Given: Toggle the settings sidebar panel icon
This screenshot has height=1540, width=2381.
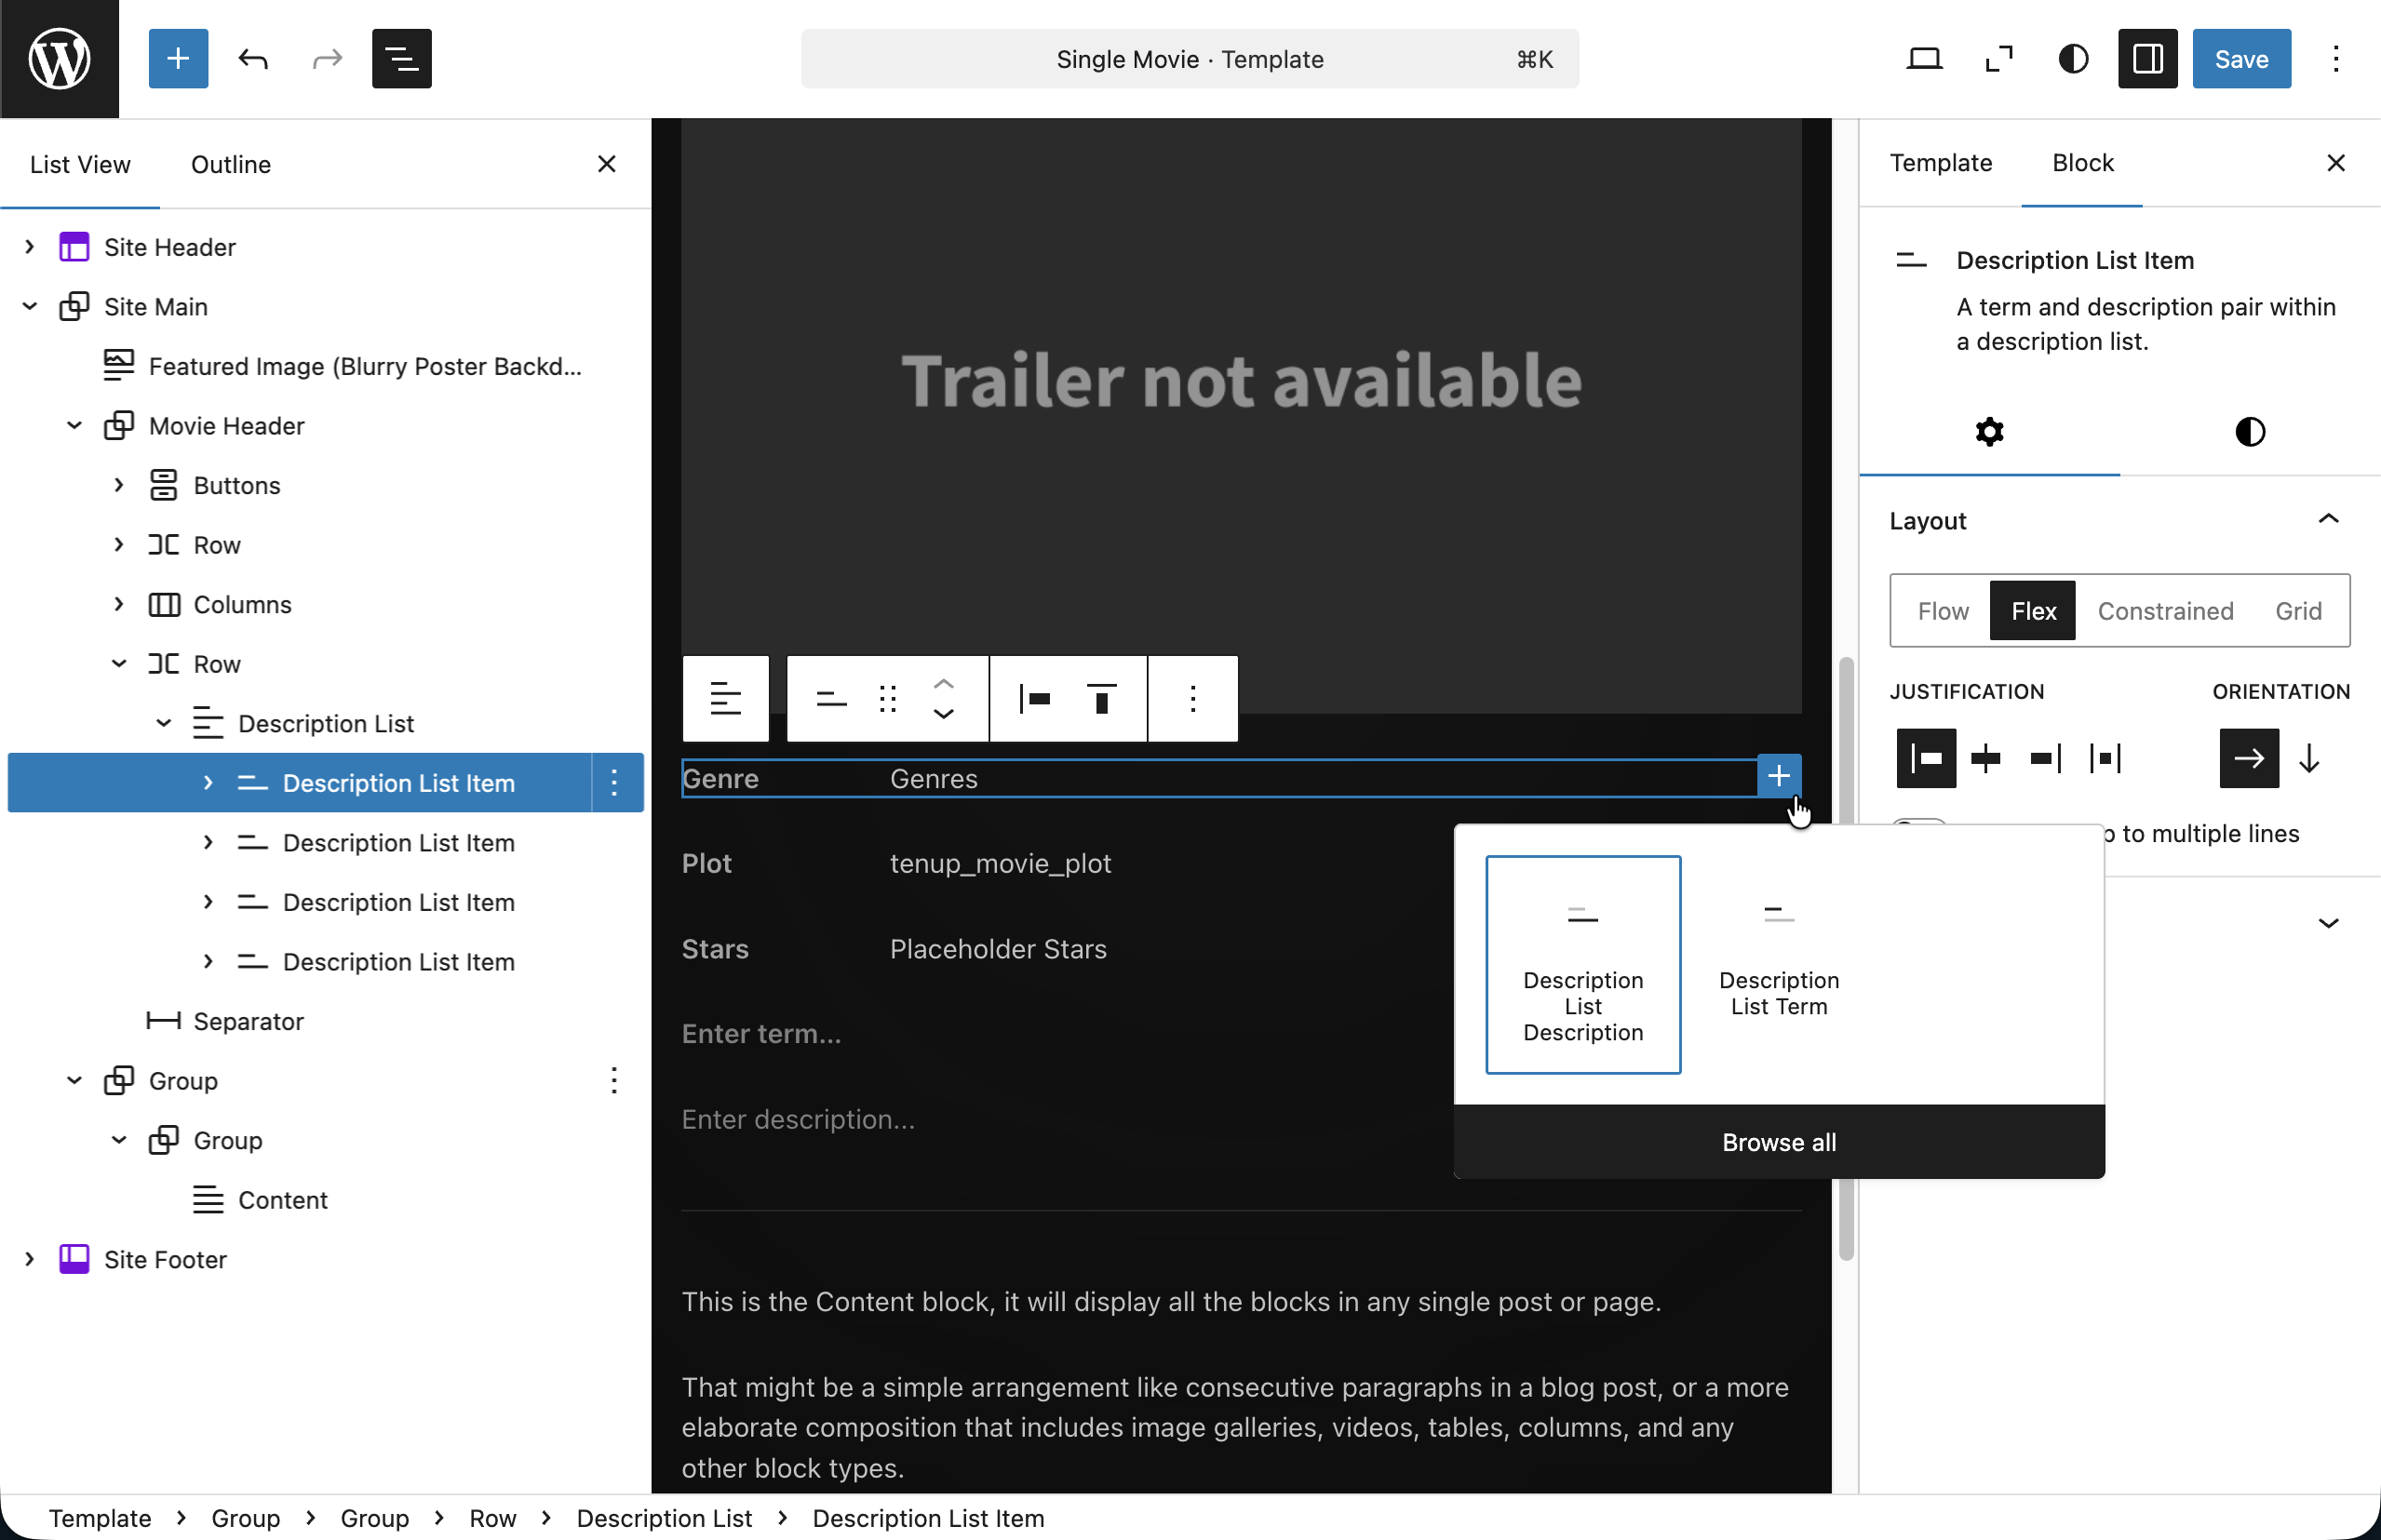Looking at the screenshot, I should coord(2147,59).
